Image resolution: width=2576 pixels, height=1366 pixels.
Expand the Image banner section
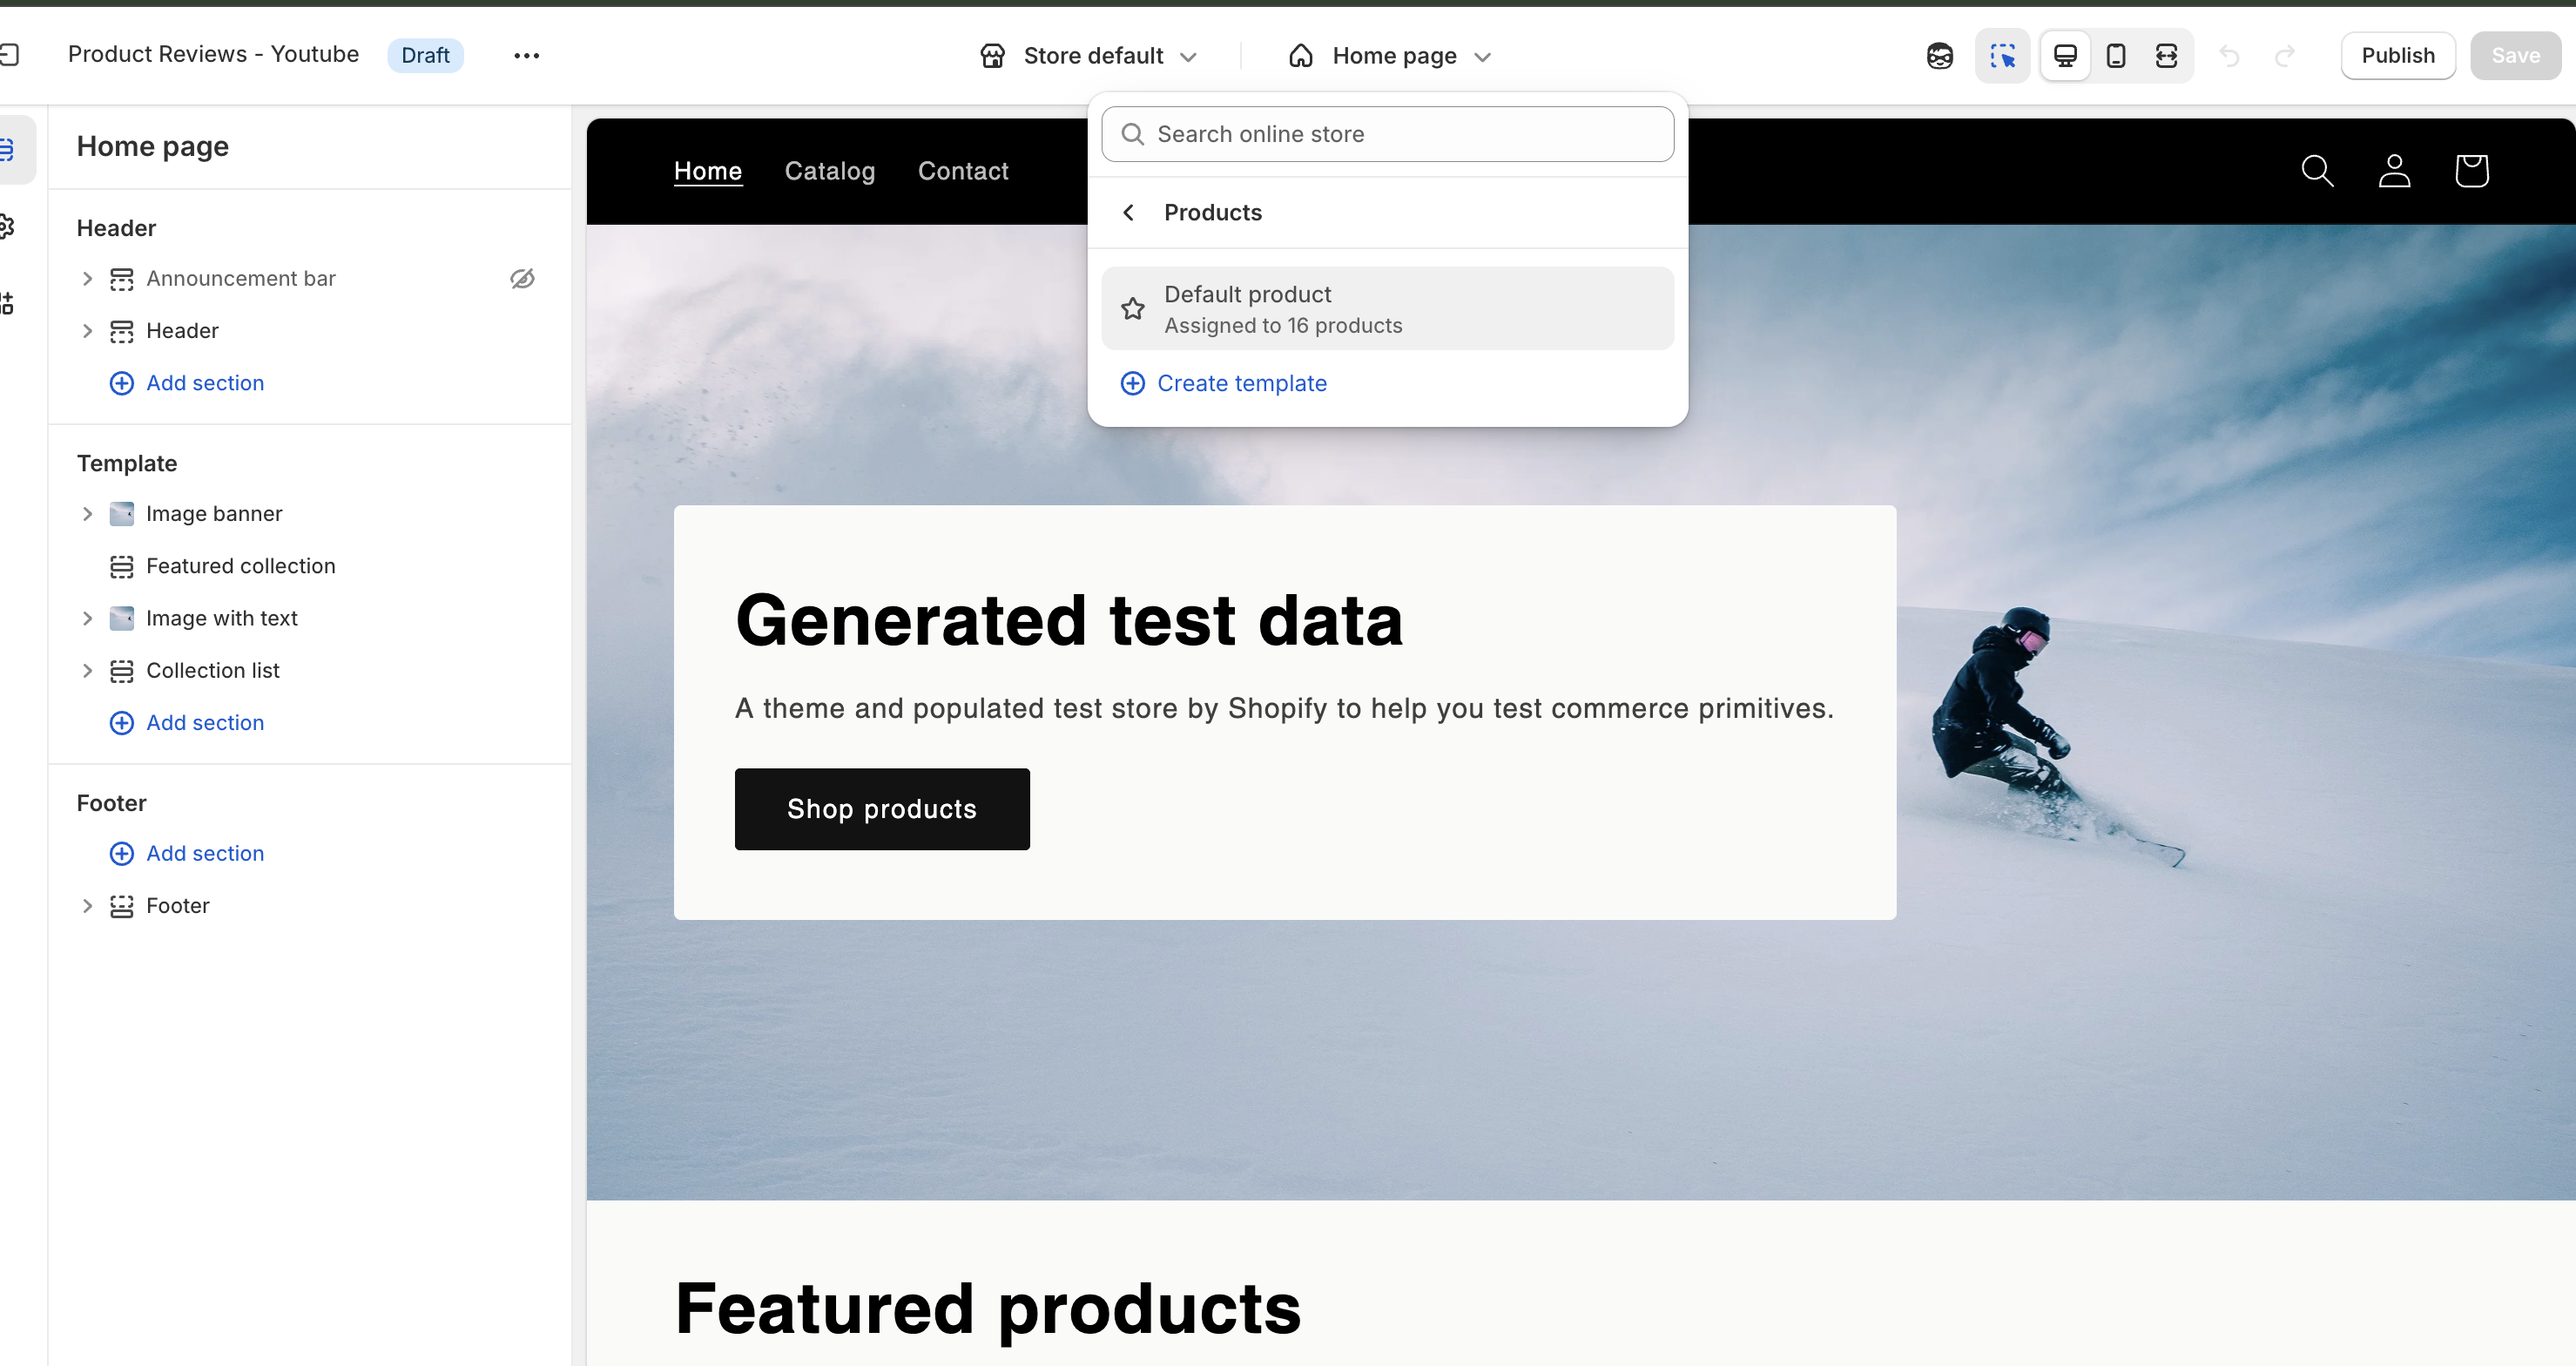tap(87, 514)
